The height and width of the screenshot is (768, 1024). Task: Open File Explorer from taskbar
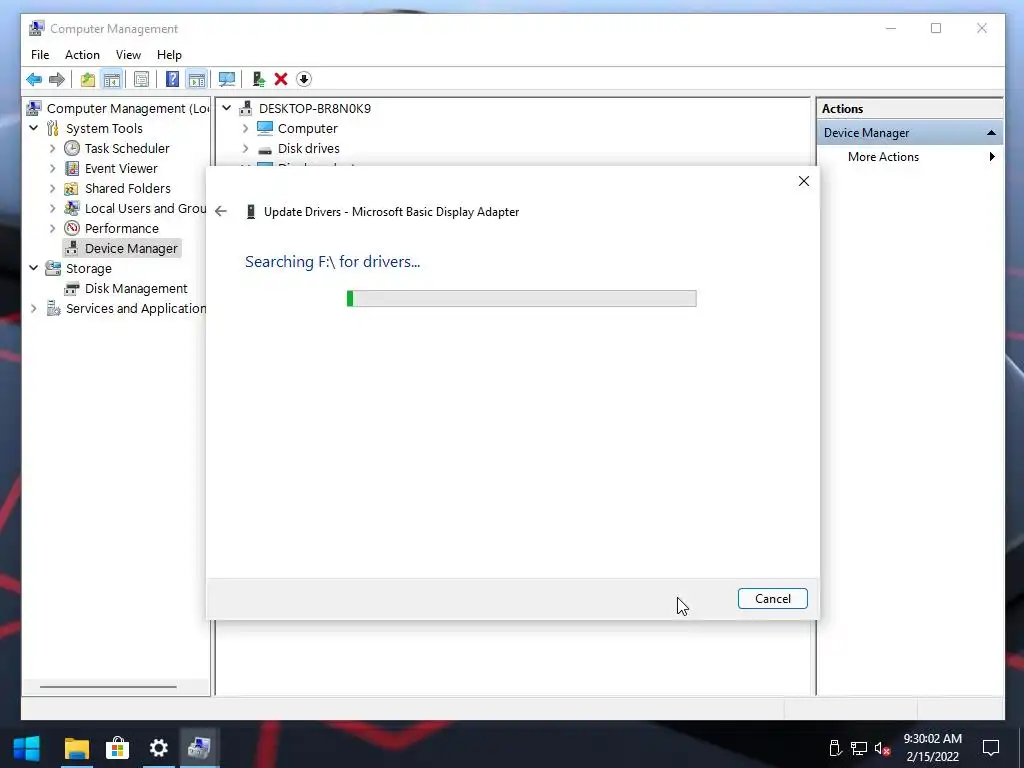click(76, 748)
